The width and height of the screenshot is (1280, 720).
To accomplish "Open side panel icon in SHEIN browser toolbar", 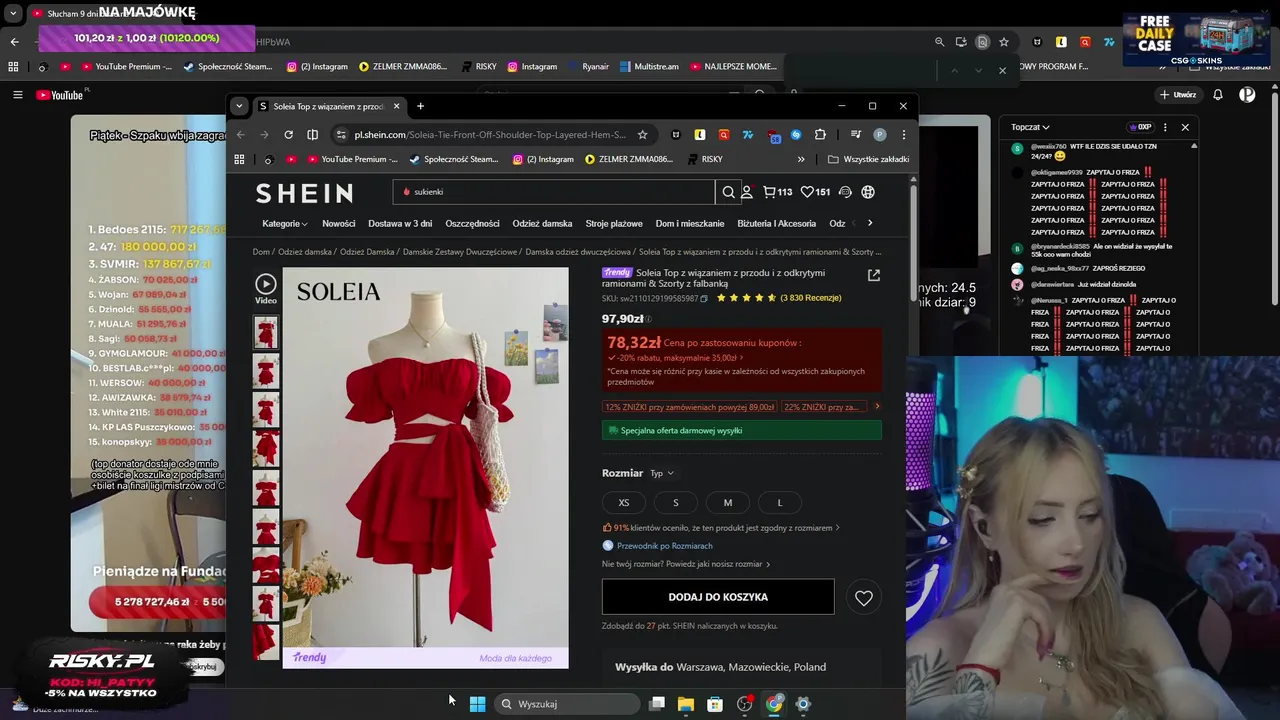I will click(x=312, y=135).
